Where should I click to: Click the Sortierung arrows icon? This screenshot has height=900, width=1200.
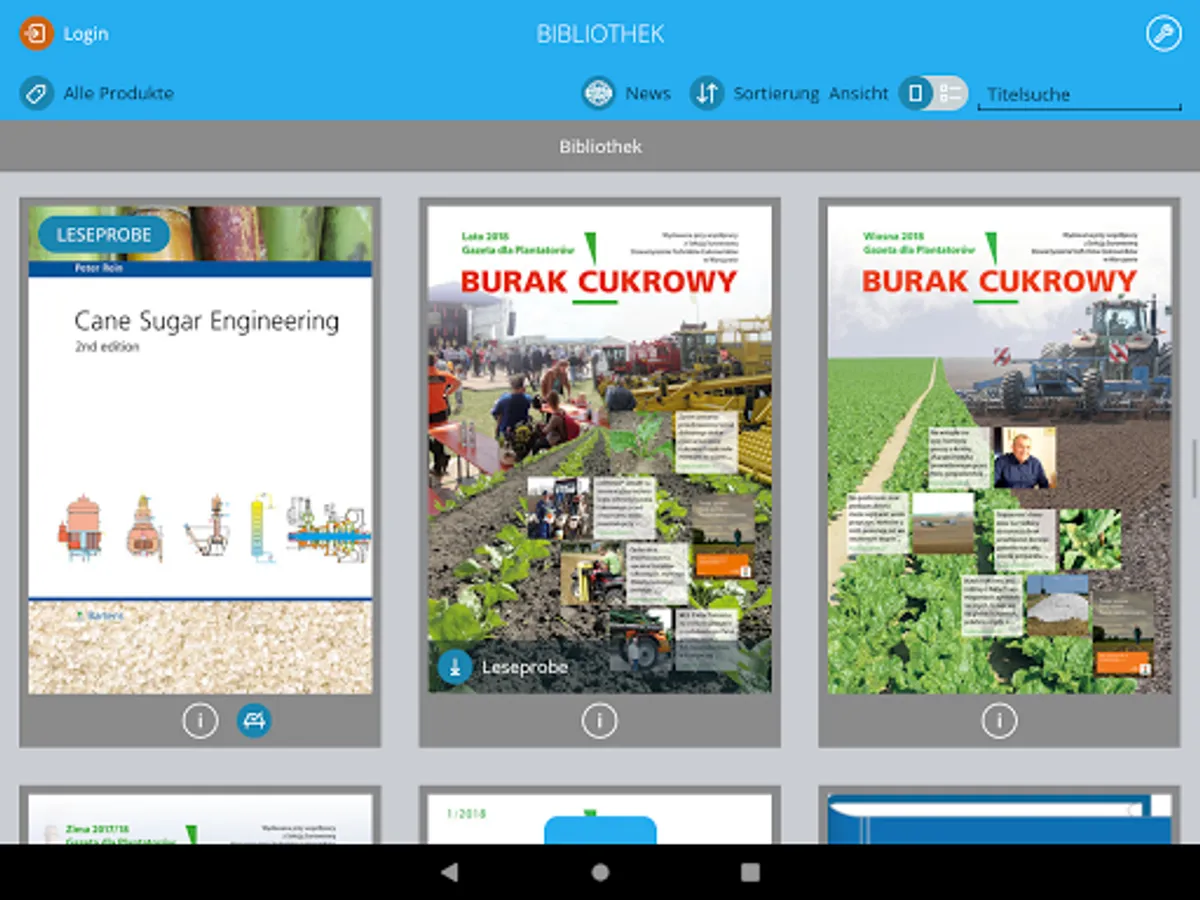[707, 94]
